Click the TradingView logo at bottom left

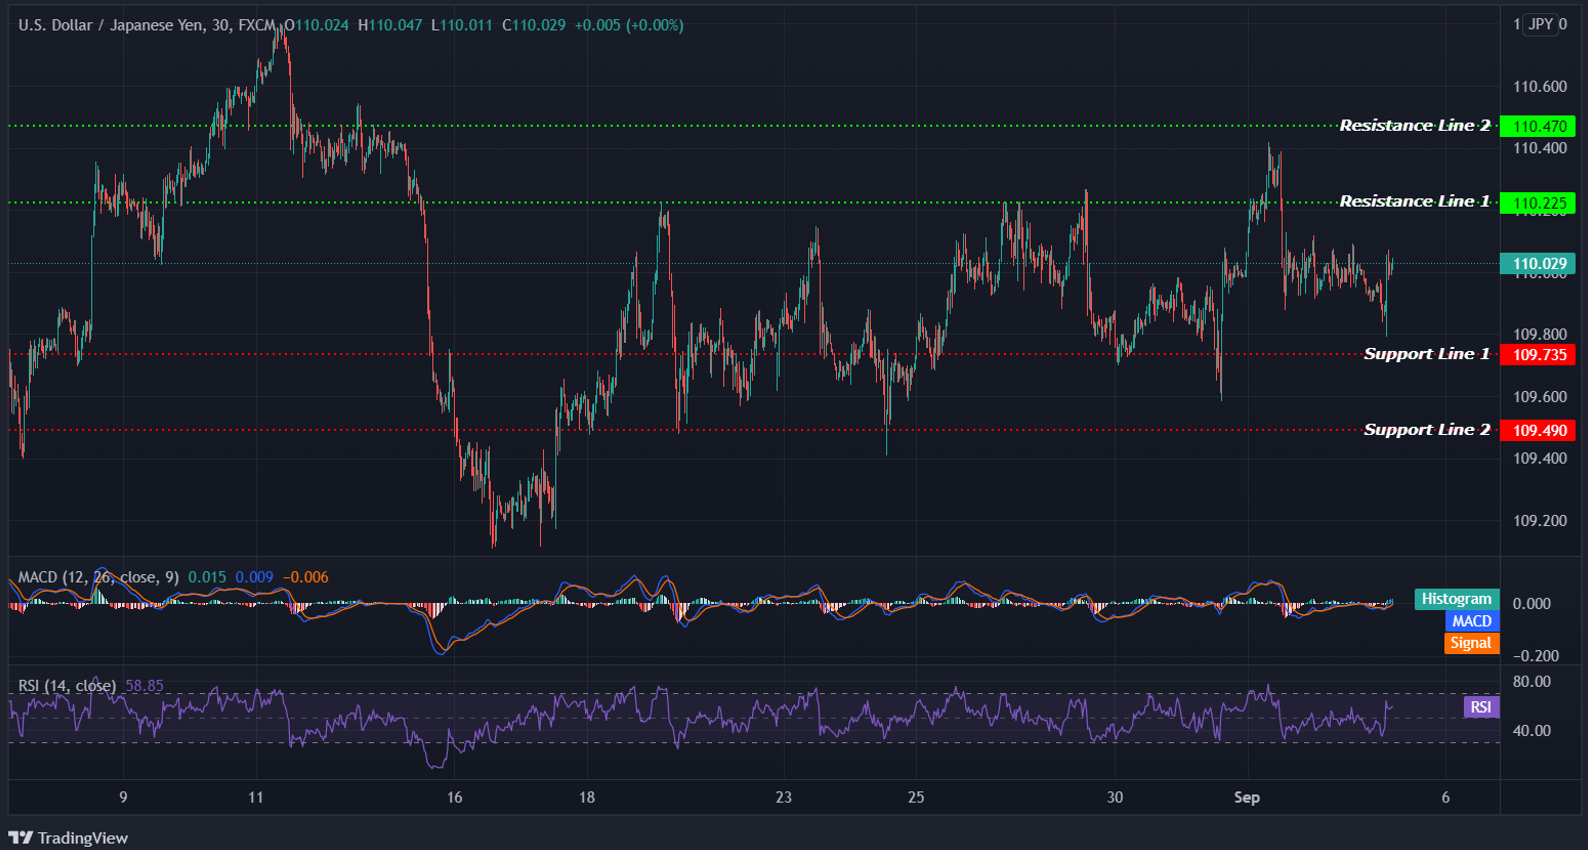click(68, 838)
